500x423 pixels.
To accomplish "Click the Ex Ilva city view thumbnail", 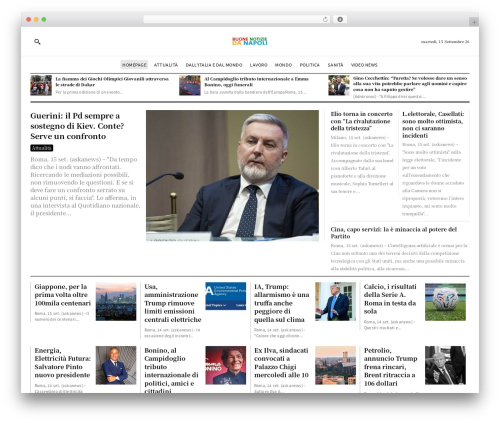I will coord(336,365).
